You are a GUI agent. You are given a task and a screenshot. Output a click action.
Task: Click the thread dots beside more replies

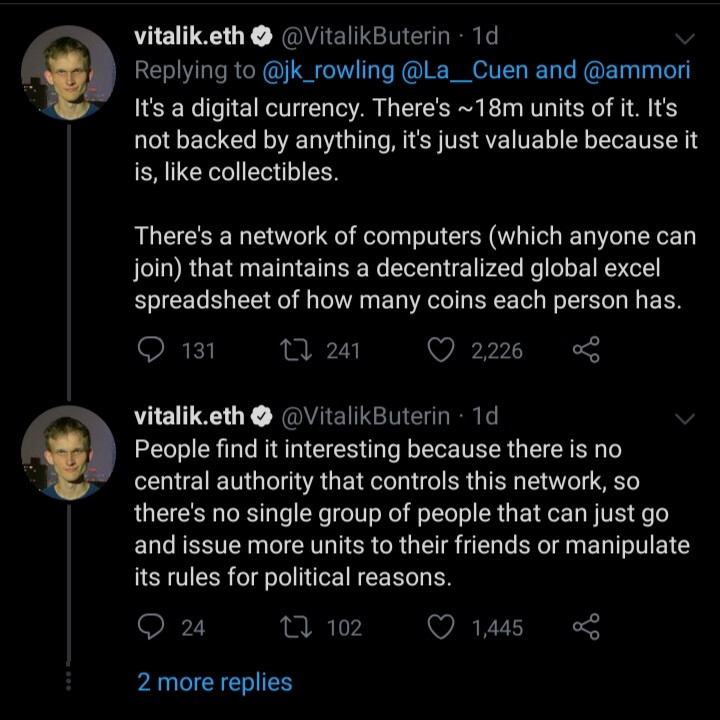point(68,681)
